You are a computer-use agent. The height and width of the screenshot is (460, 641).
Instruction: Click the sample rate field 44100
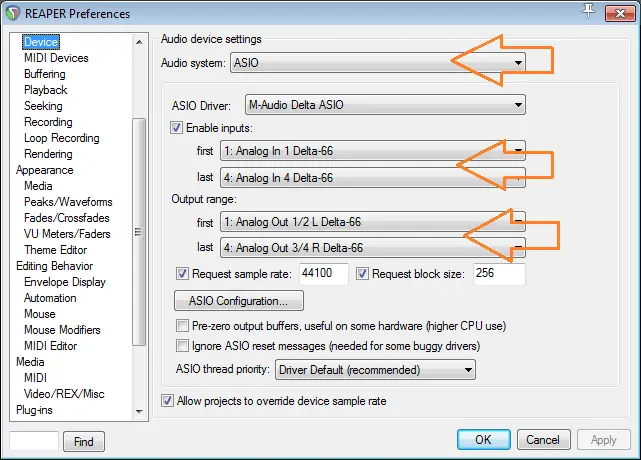point(324,274)
